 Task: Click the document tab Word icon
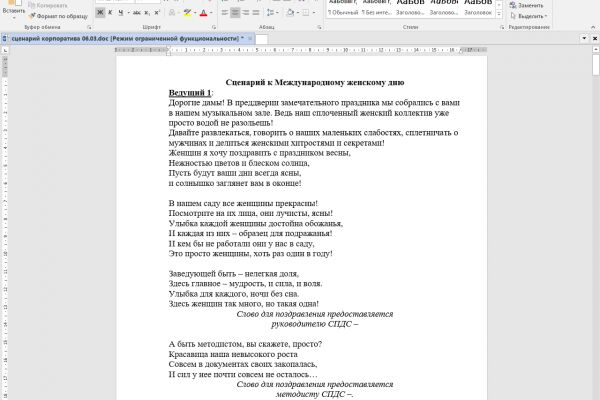5,39
